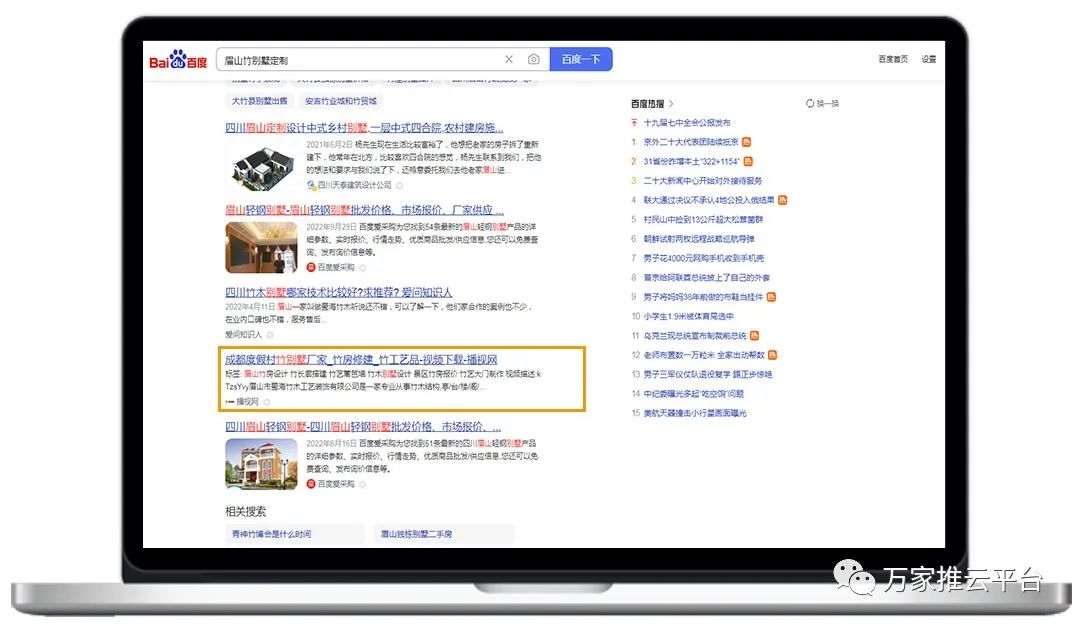The height and width of the screenshot is (628, 1080).
Task: Click the 换一换 refresh icon
Action: click(810, 103)
